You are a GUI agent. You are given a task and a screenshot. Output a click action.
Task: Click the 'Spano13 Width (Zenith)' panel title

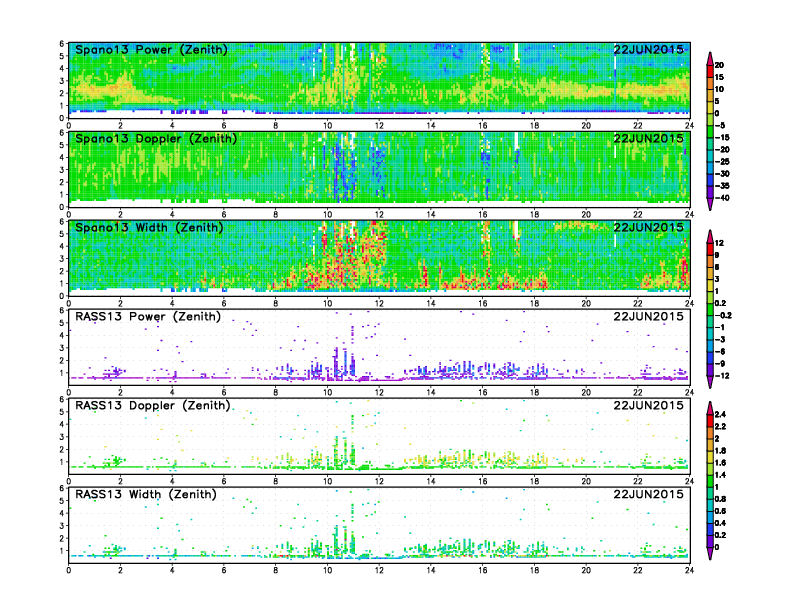click(x=149, y=228)
